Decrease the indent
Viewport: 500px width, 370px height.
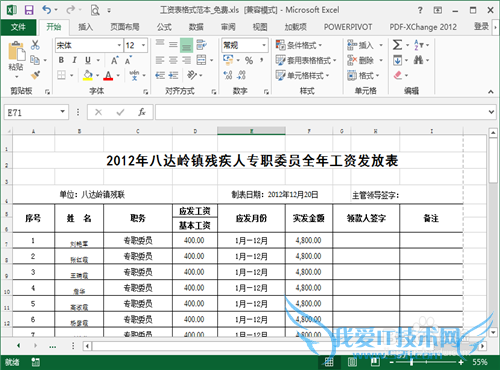click(x=160, y=75)
